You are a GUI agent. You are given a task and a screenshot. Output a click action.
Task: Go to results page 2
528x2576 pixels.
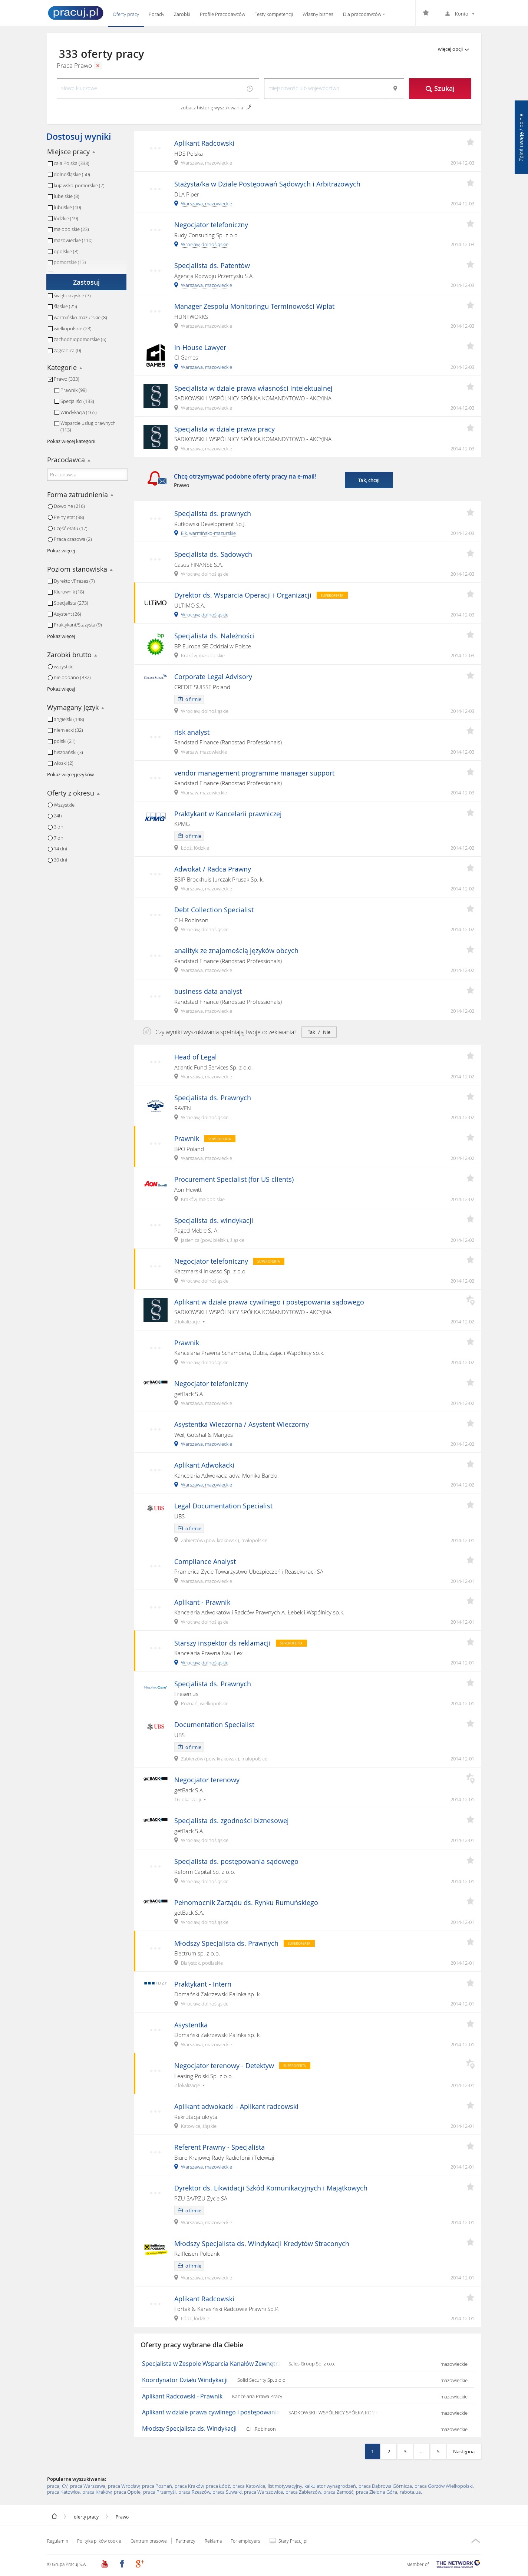389,2451
